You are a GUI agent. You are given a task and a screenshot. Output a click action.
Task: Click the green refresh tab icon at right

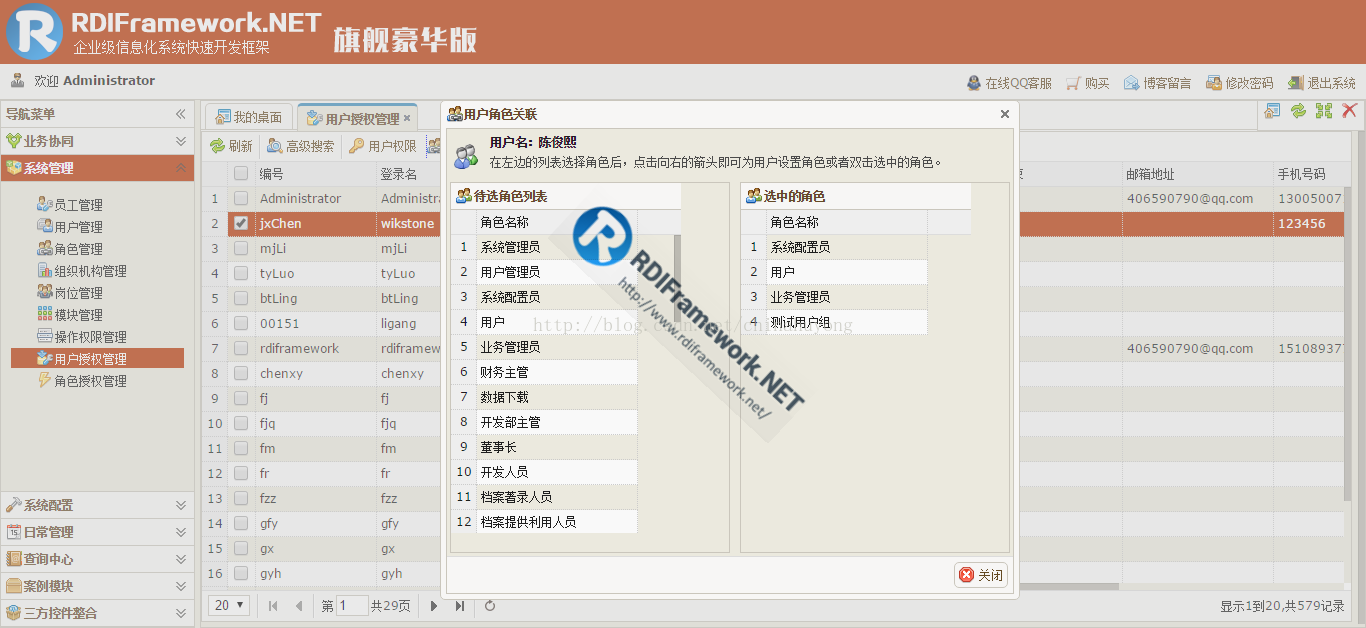pos(1298,111)
